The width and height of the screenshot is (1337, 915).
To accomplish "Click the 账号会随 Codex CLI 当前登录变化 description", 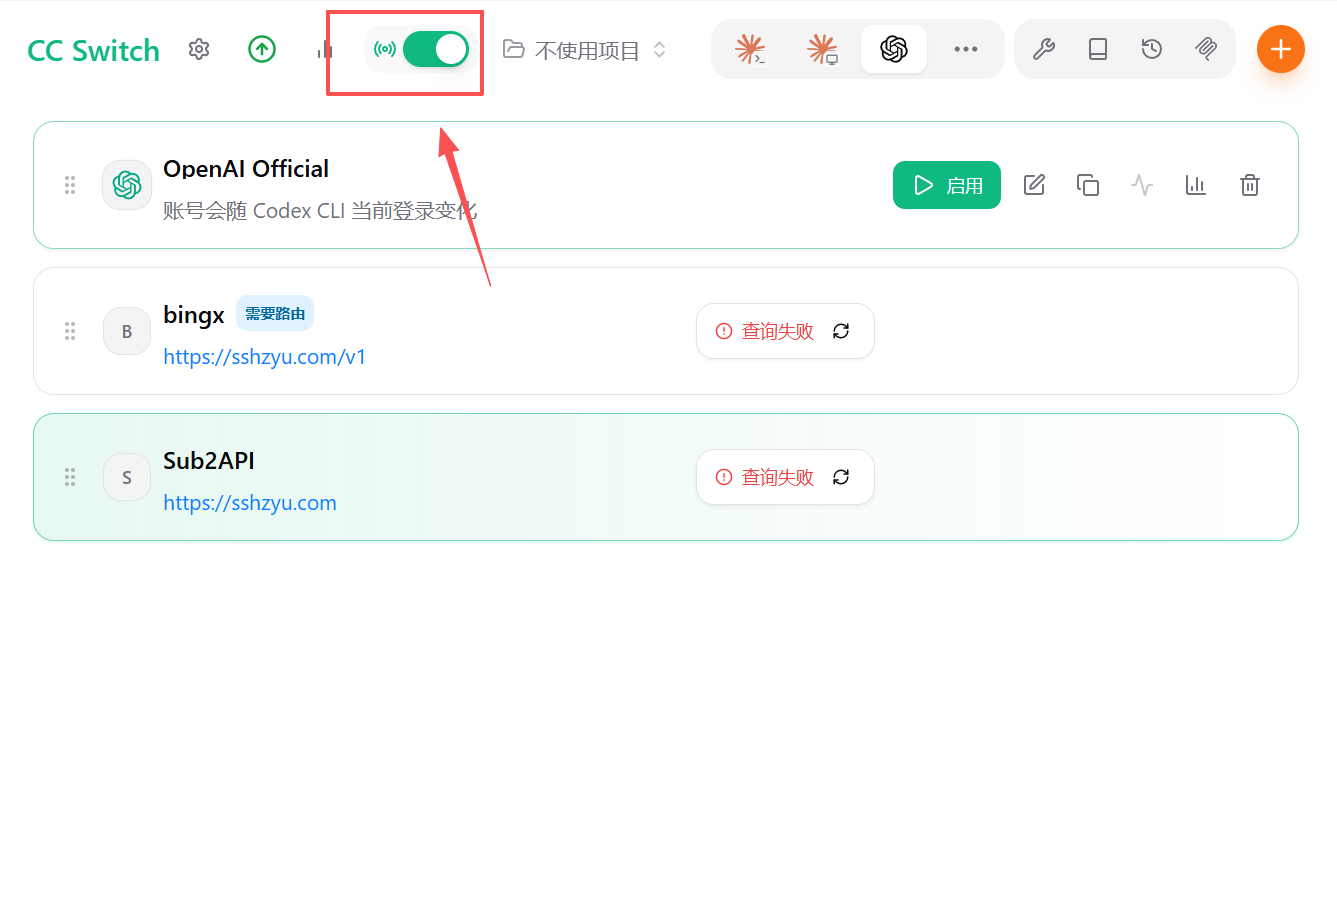I will [x=320, y=211].
